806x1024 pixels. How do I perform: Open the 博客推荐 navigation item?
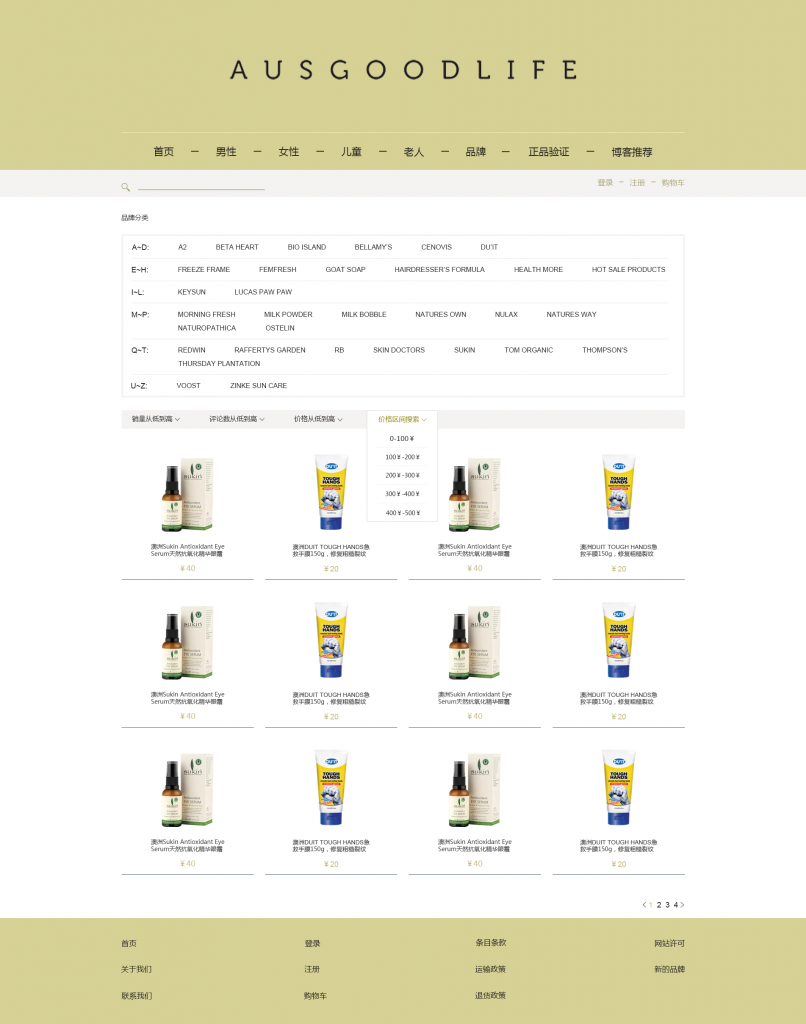click(x=632, y=152)
